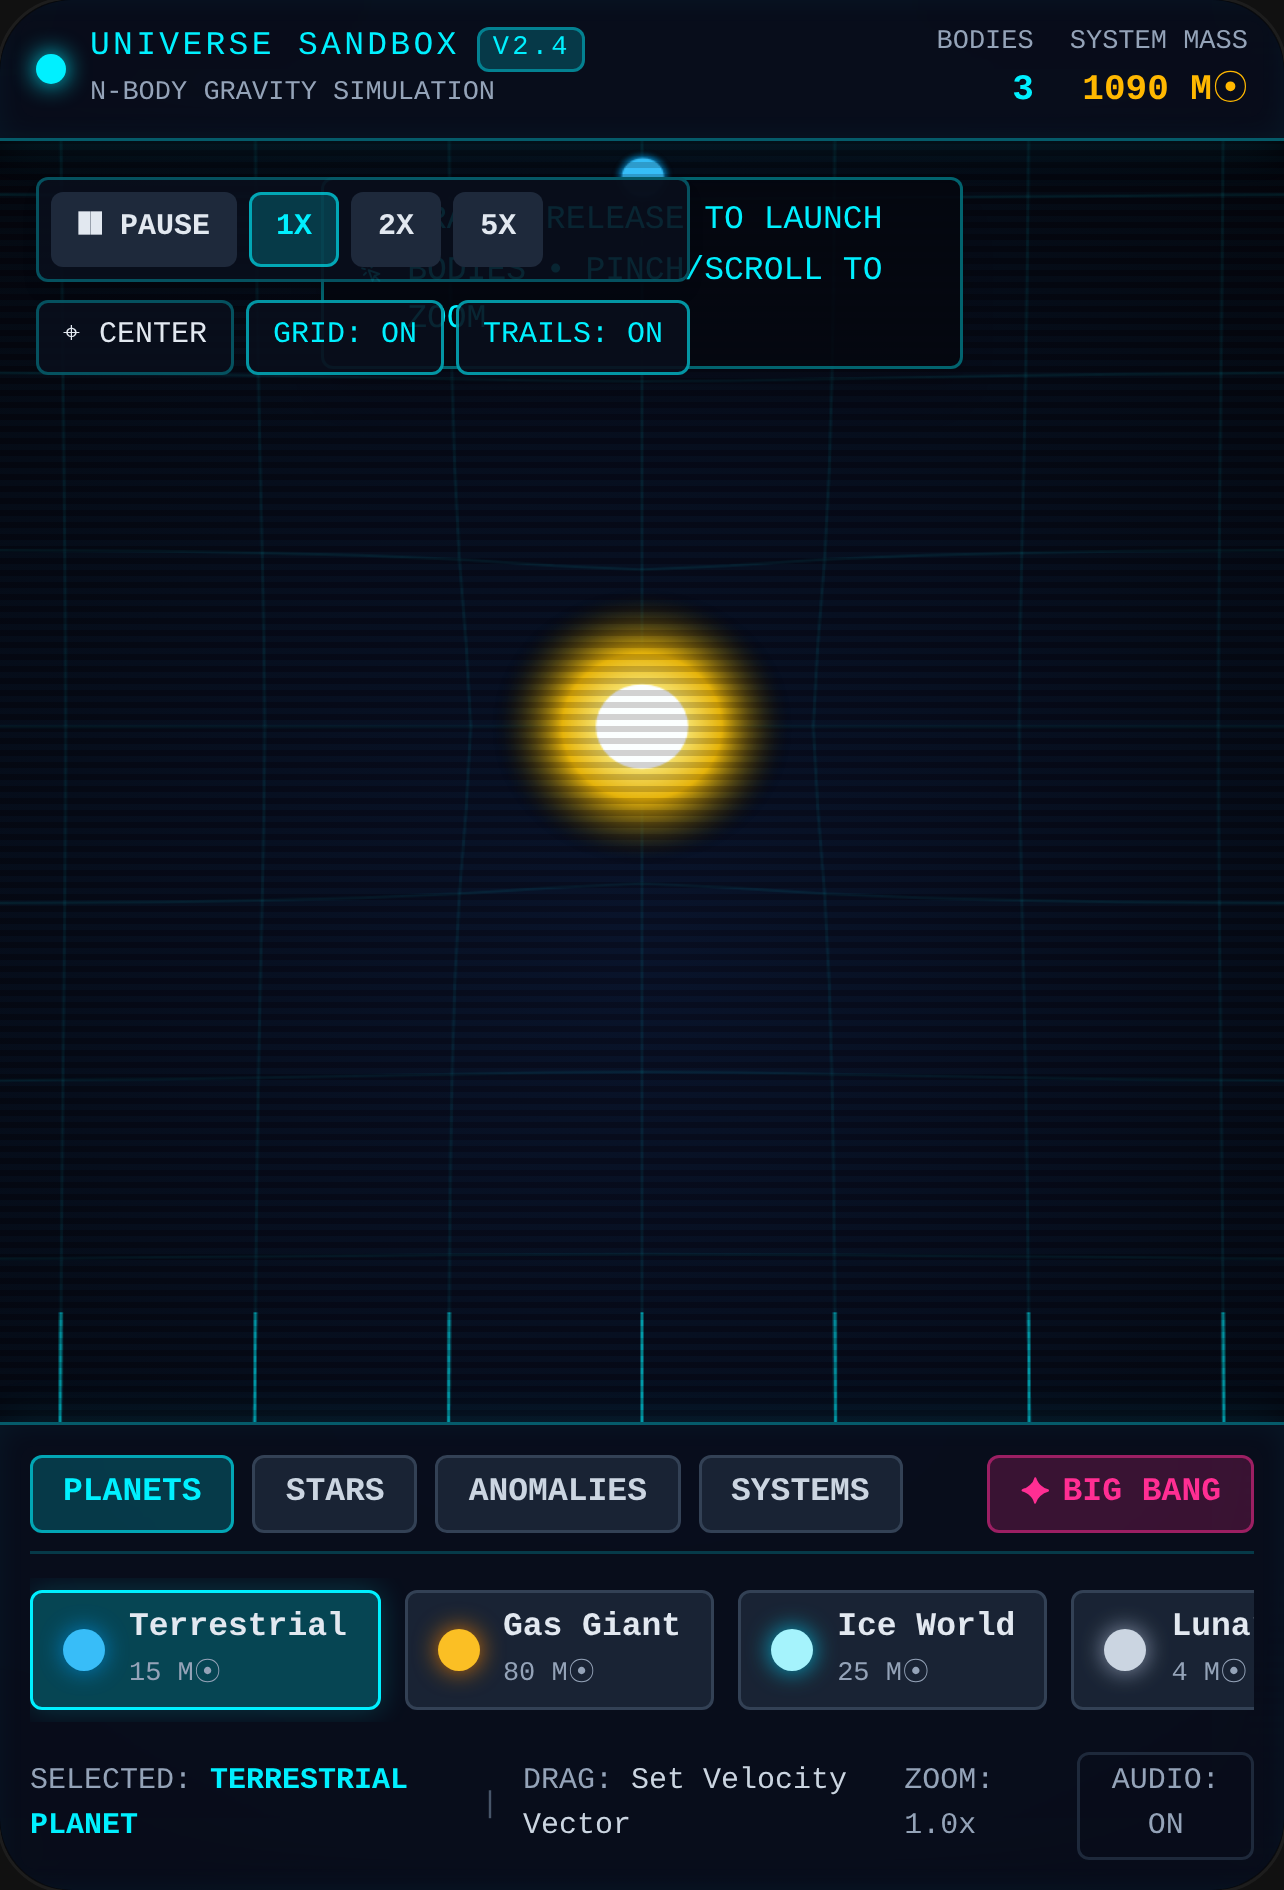Screen dimensions: 1284x1890
Task: Click the N-BODY GRAVITY SIMULATION subtitle
Action: [x=292, y=91]
